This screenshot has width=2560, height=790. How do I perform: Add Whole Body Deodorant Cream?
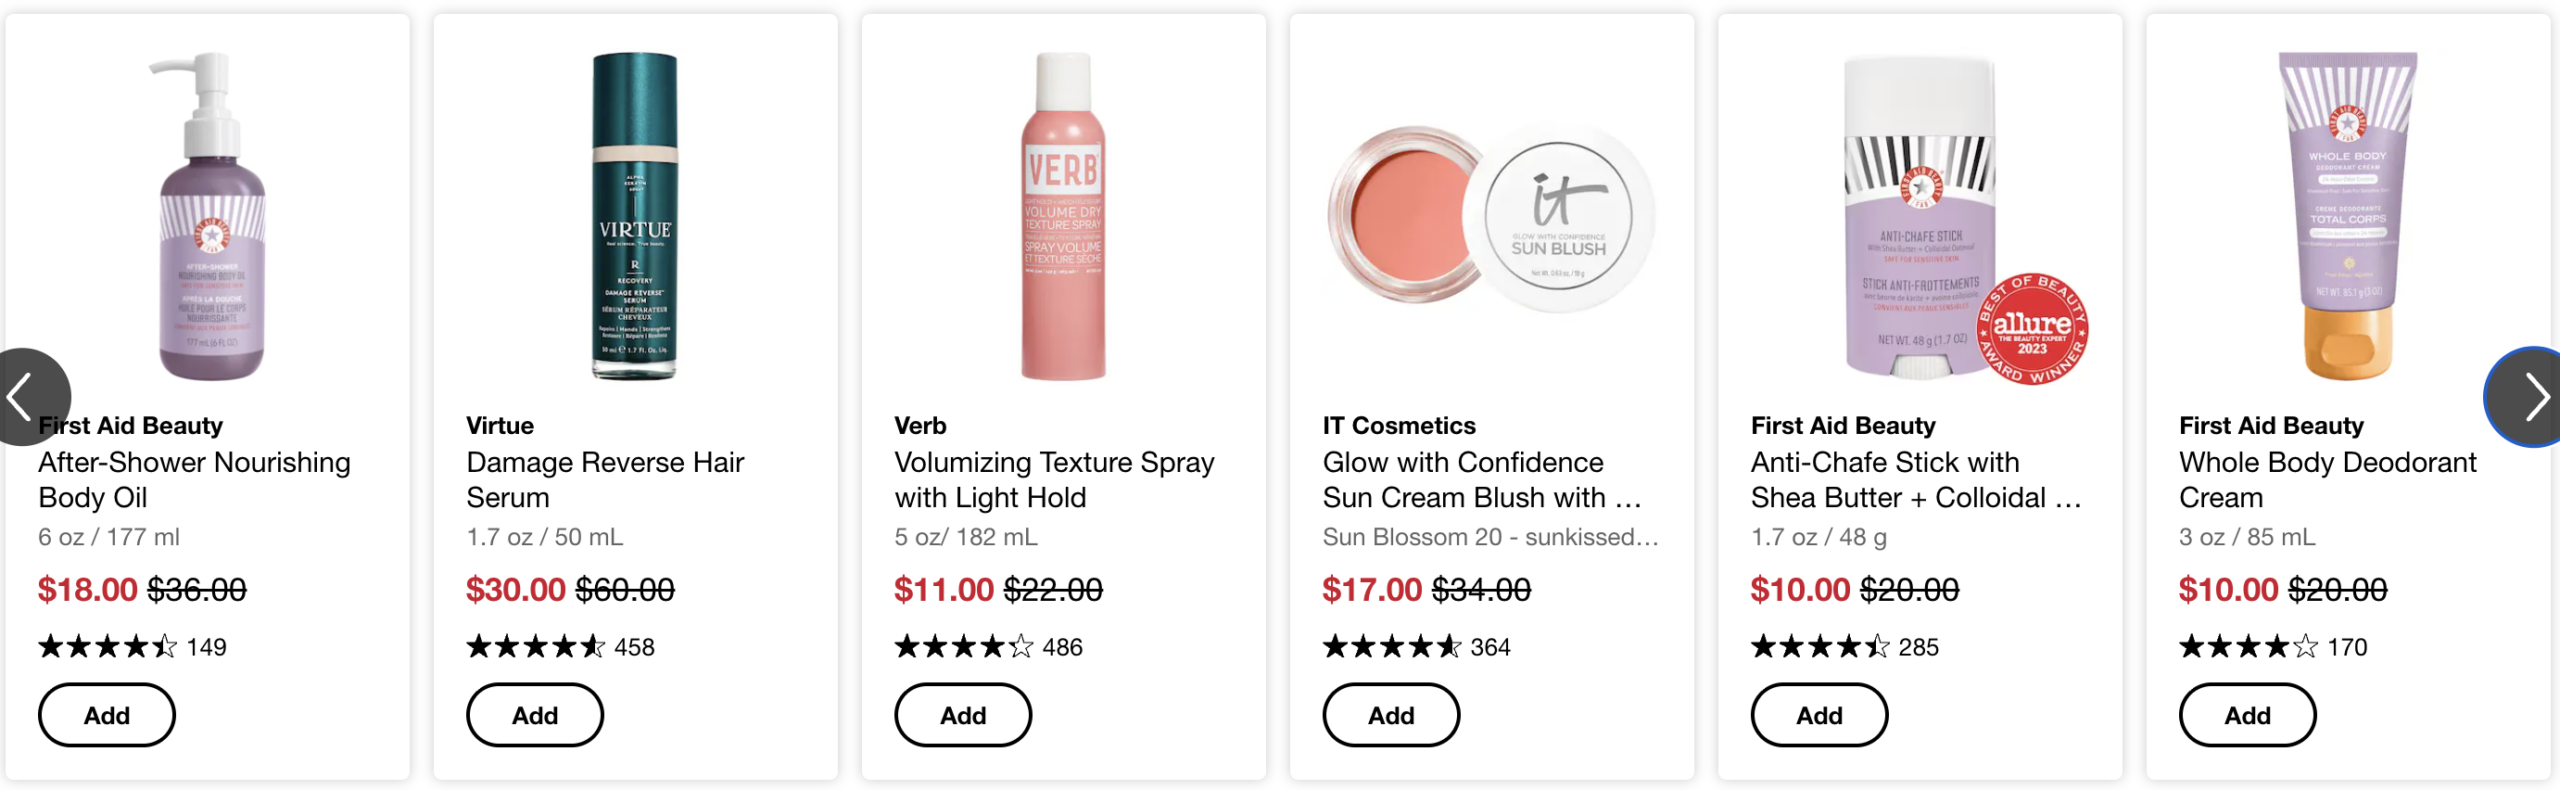2247,715
